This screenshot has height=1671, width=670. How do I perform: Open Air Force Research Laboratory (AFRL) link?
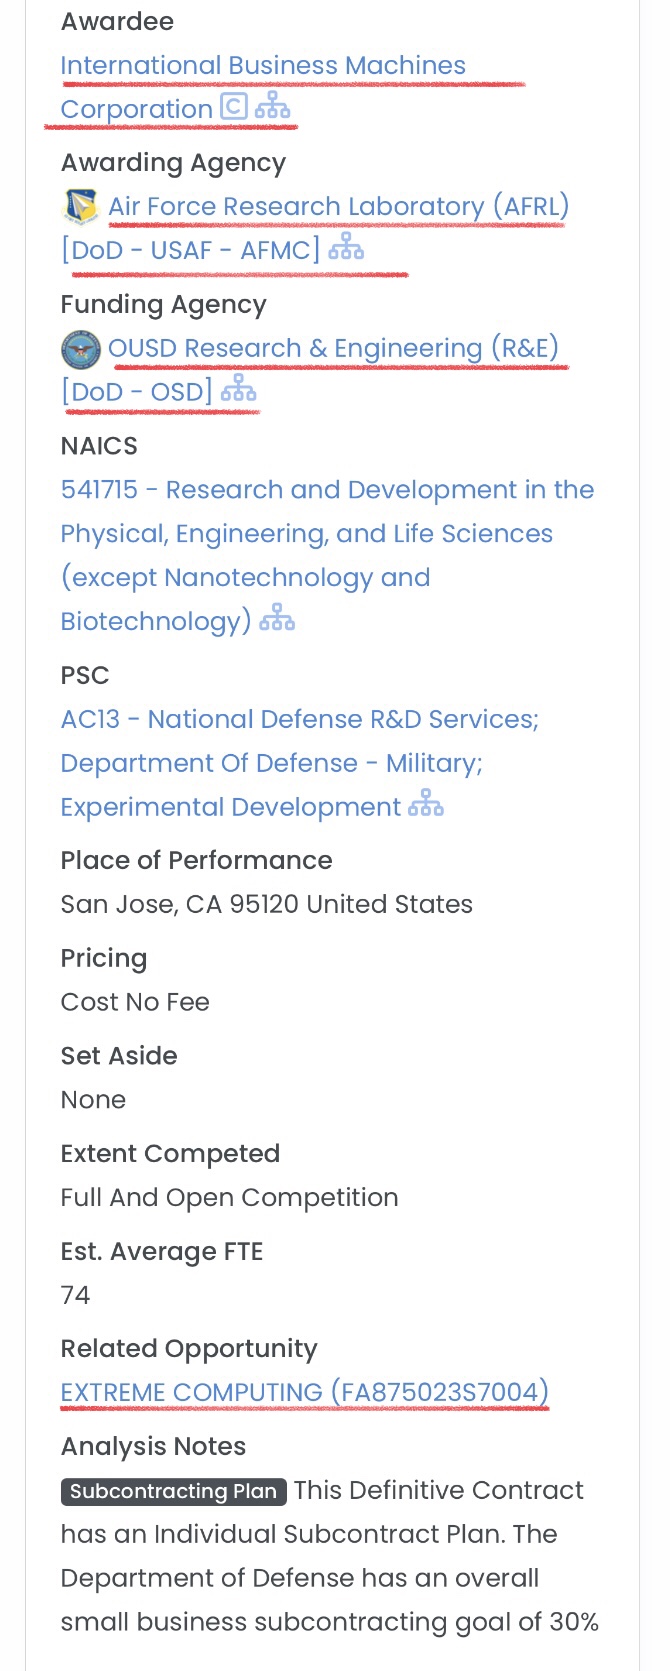(338, 207)
